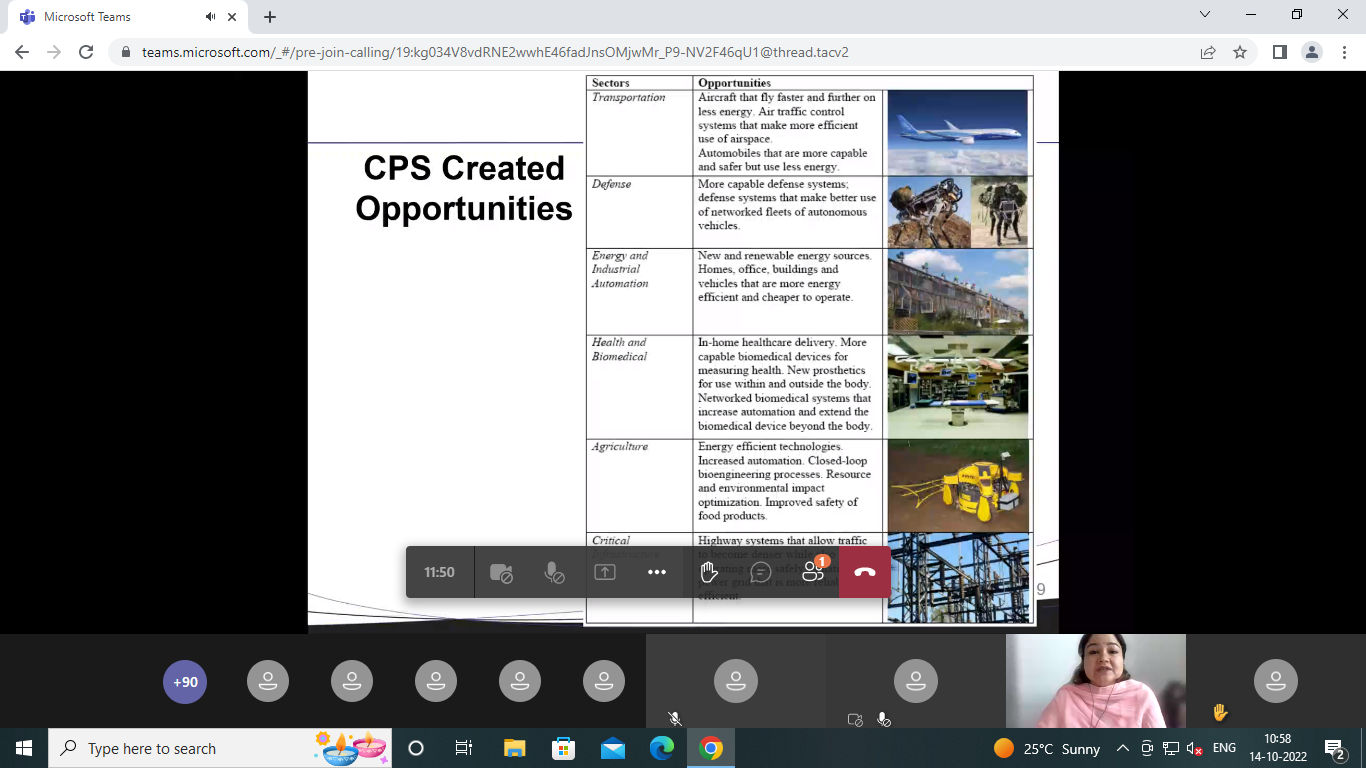Show the participants list

tap(813, 572)
